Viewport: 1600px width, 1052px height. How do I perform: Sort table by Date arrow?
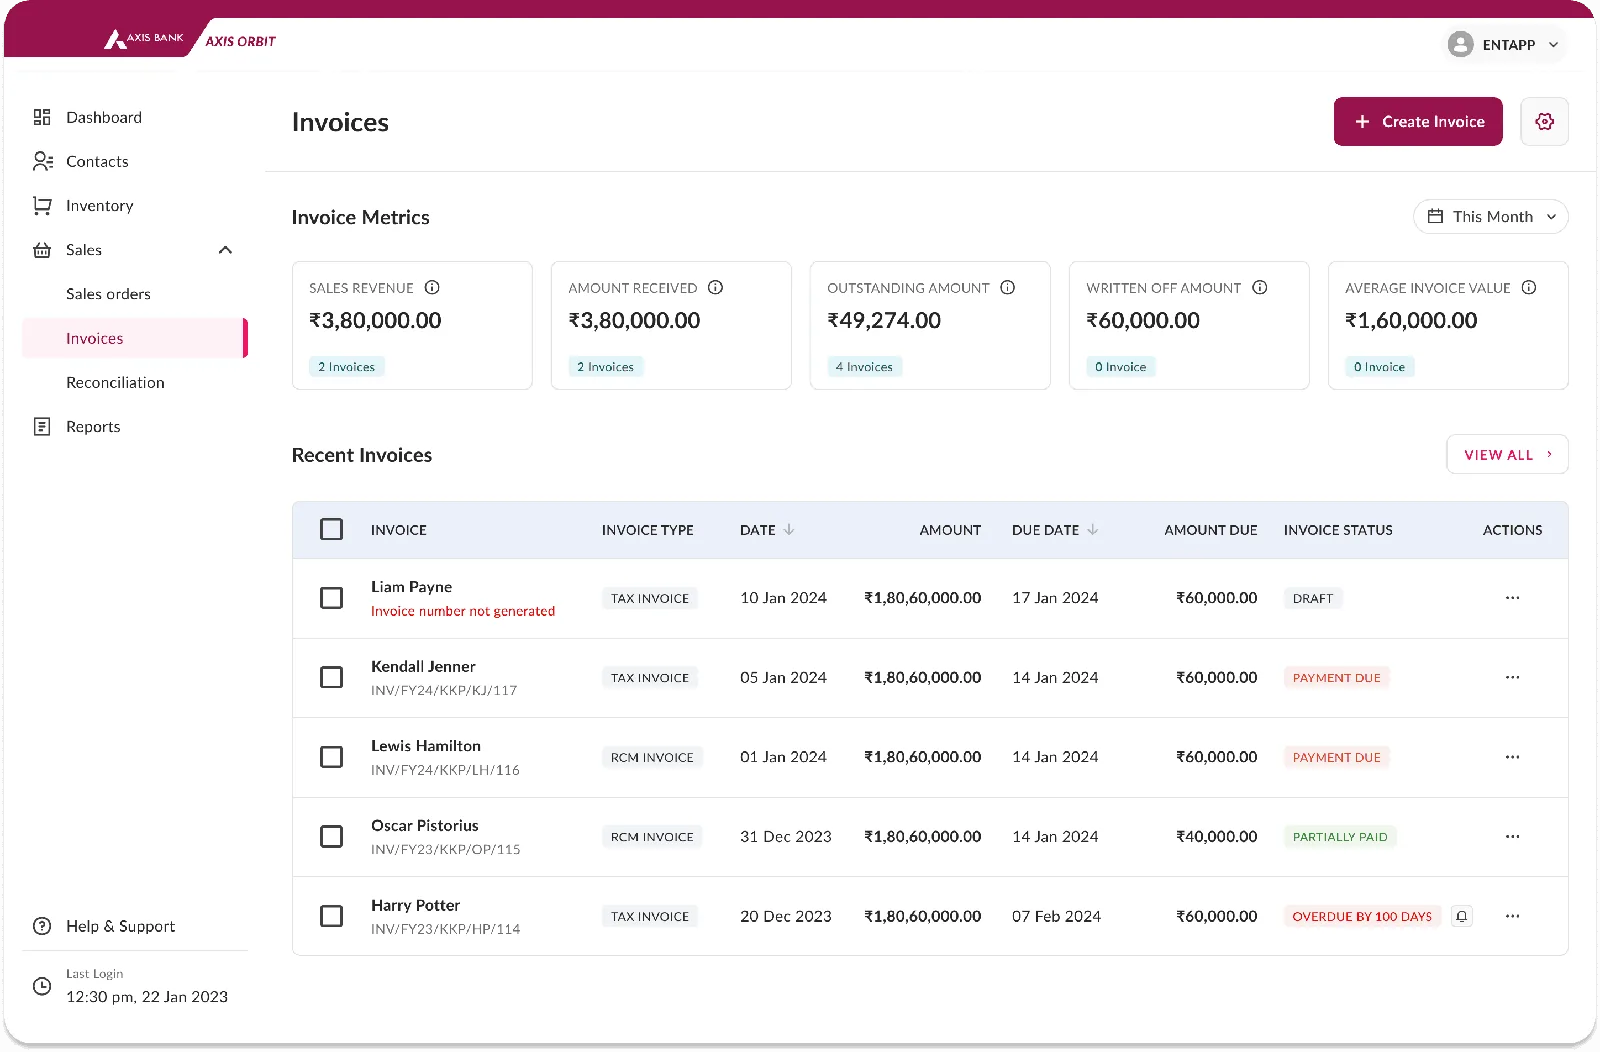click(x=789, y=529)
